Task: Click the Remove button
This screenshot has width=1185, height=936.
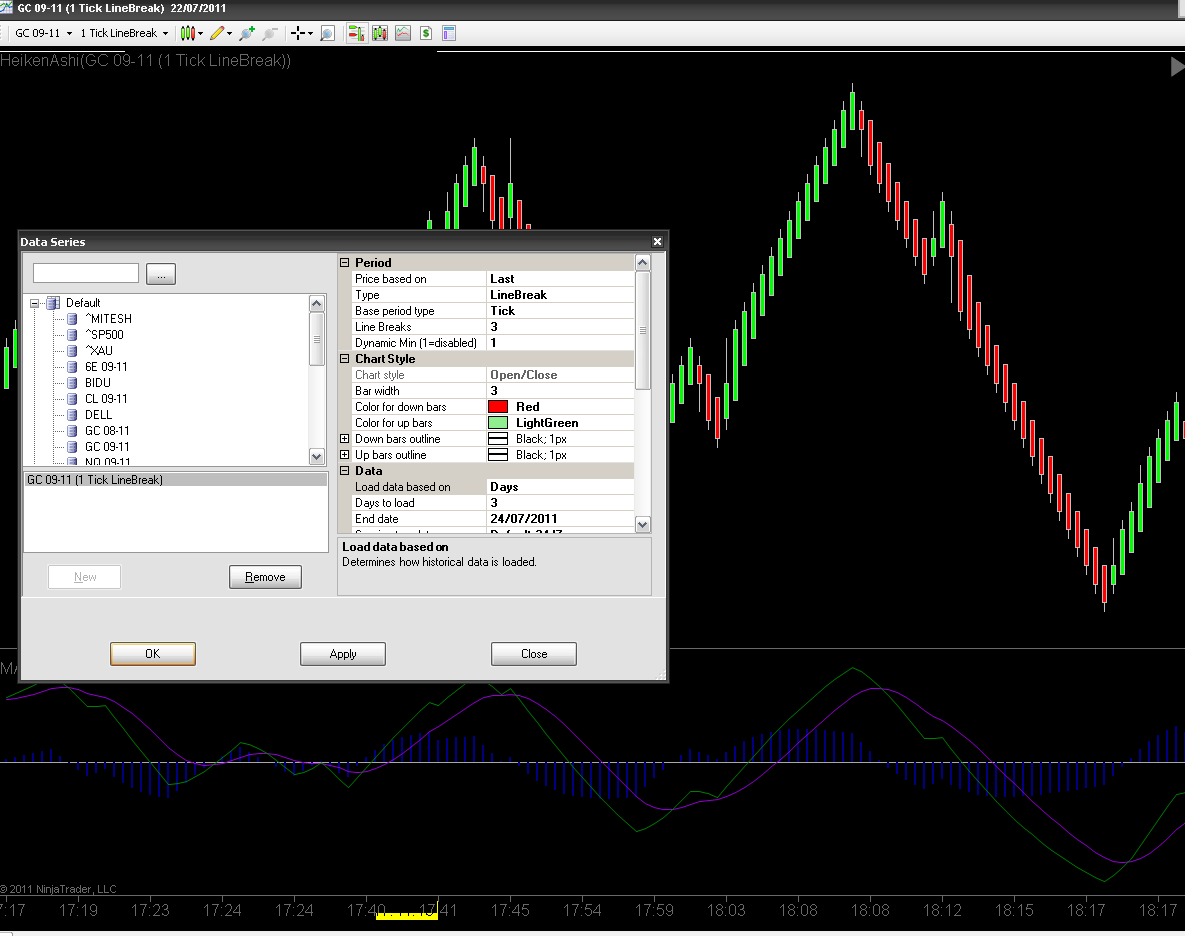Action: [x=265, y=576]
